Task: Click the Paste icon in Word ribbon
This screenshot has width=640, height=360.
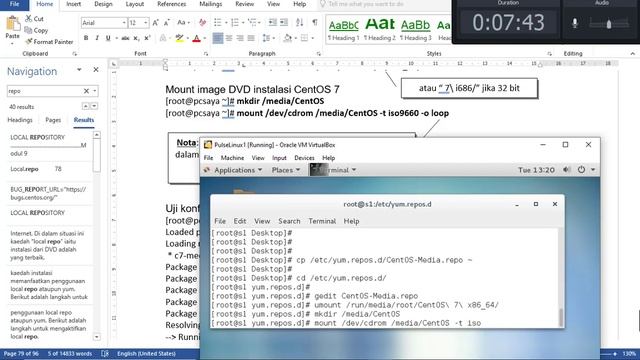Action: 13,24
